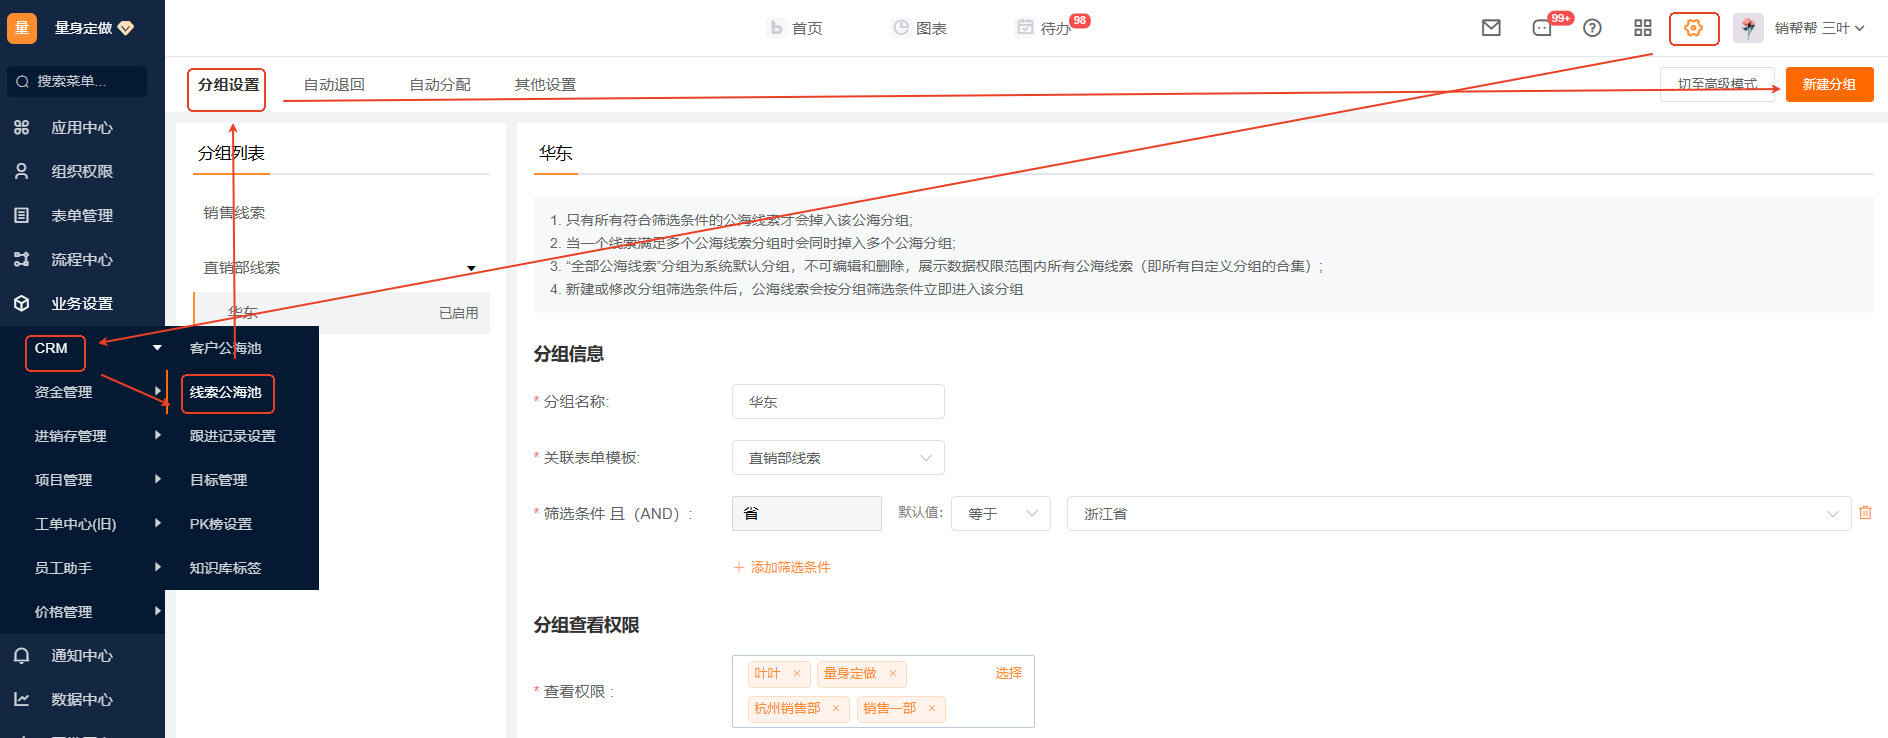Select the 华东 group row
This screenshot has height=738, width=1888.
click(x=341, y=313)
